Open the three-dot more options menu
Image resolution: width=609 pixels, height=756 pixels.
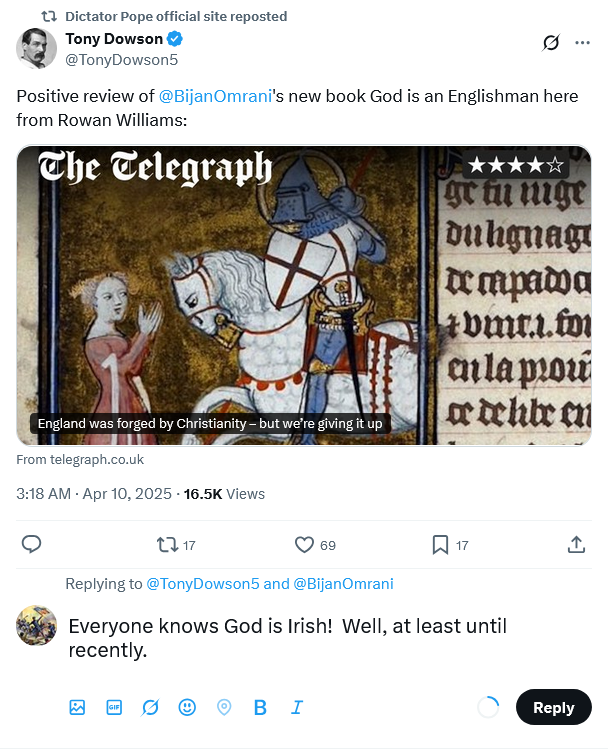(x=582, y=43)
